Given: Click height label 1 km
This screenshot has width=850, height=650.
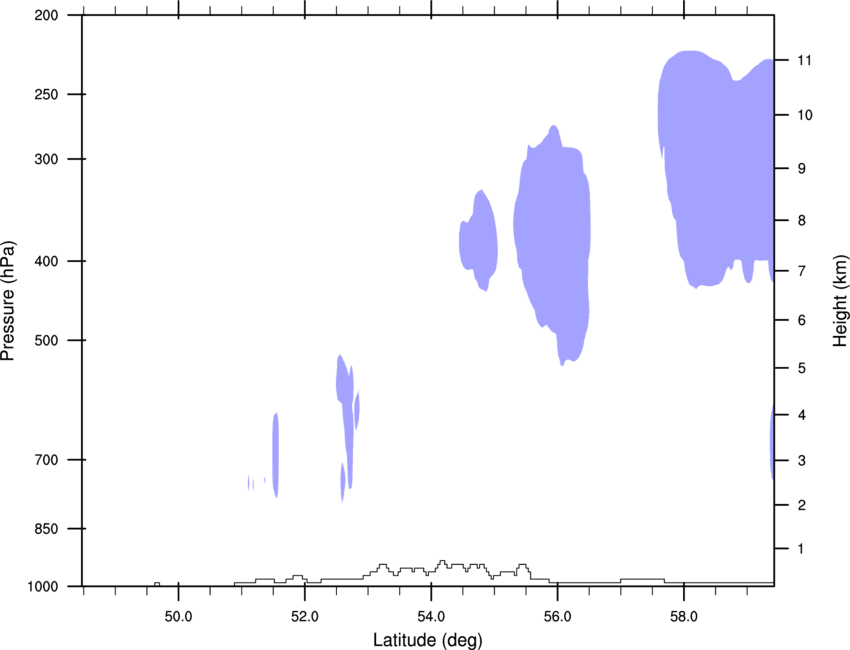Looking at the screenshot, I should [x=802, y=549].
